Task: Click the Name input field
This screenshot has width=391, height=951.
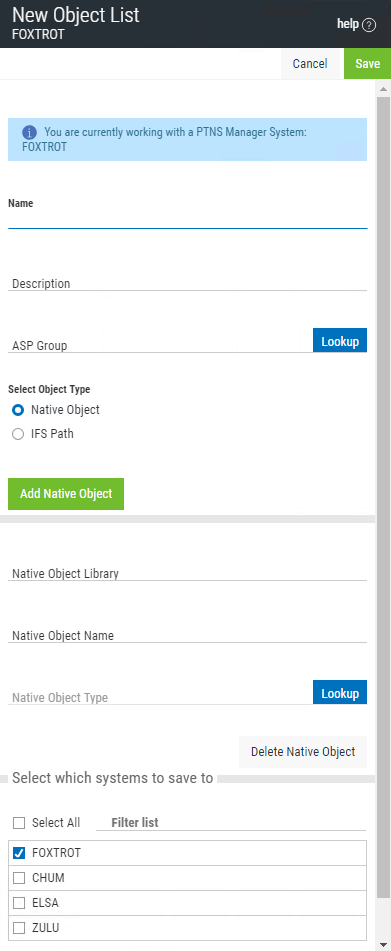Action: tap(187, 220)
